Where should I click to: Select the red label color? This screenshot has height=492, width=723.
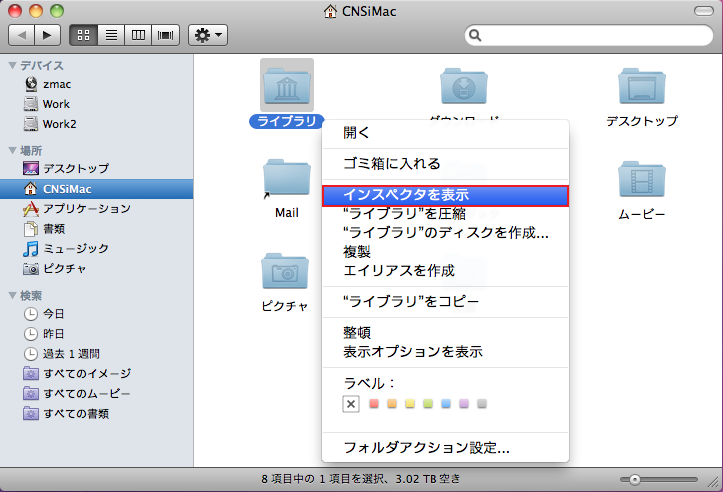point(375,404)
